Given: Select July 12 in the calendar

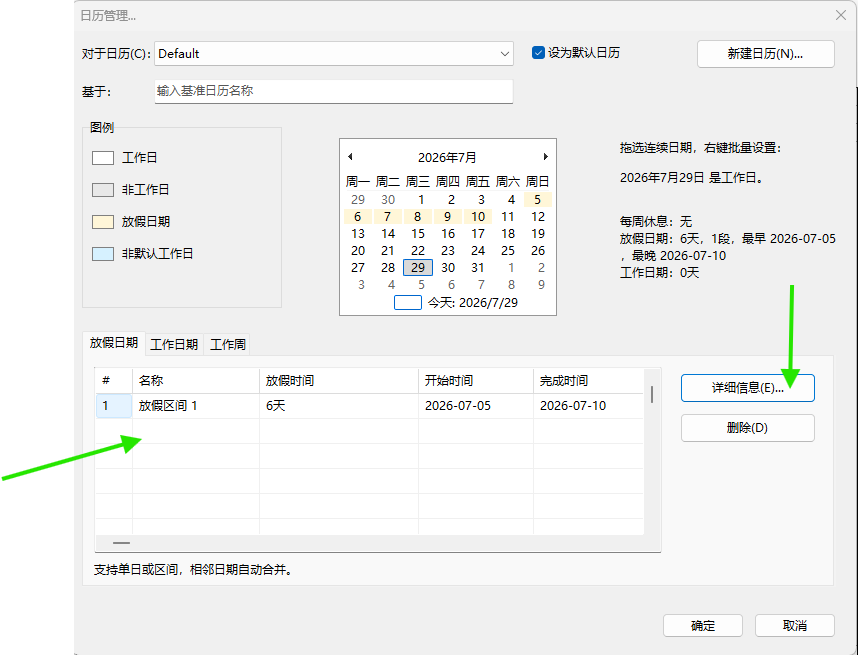Looking at the screenshot, I should click(x=538, y=217).
